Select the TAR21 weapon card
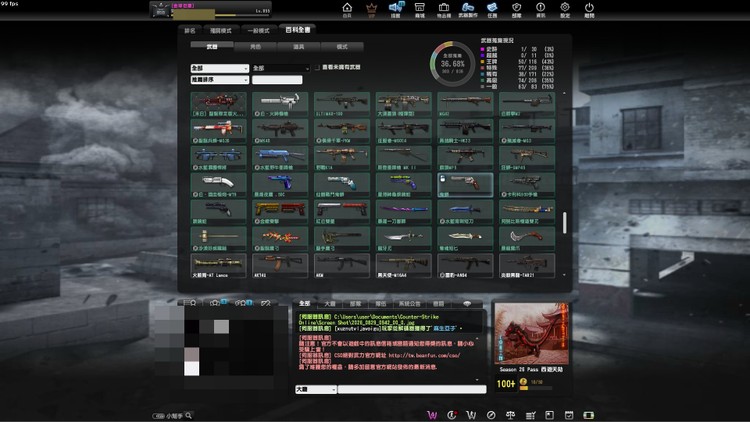Image resolution: width=750 pixels, height=422 pixels. click(527, 266)
